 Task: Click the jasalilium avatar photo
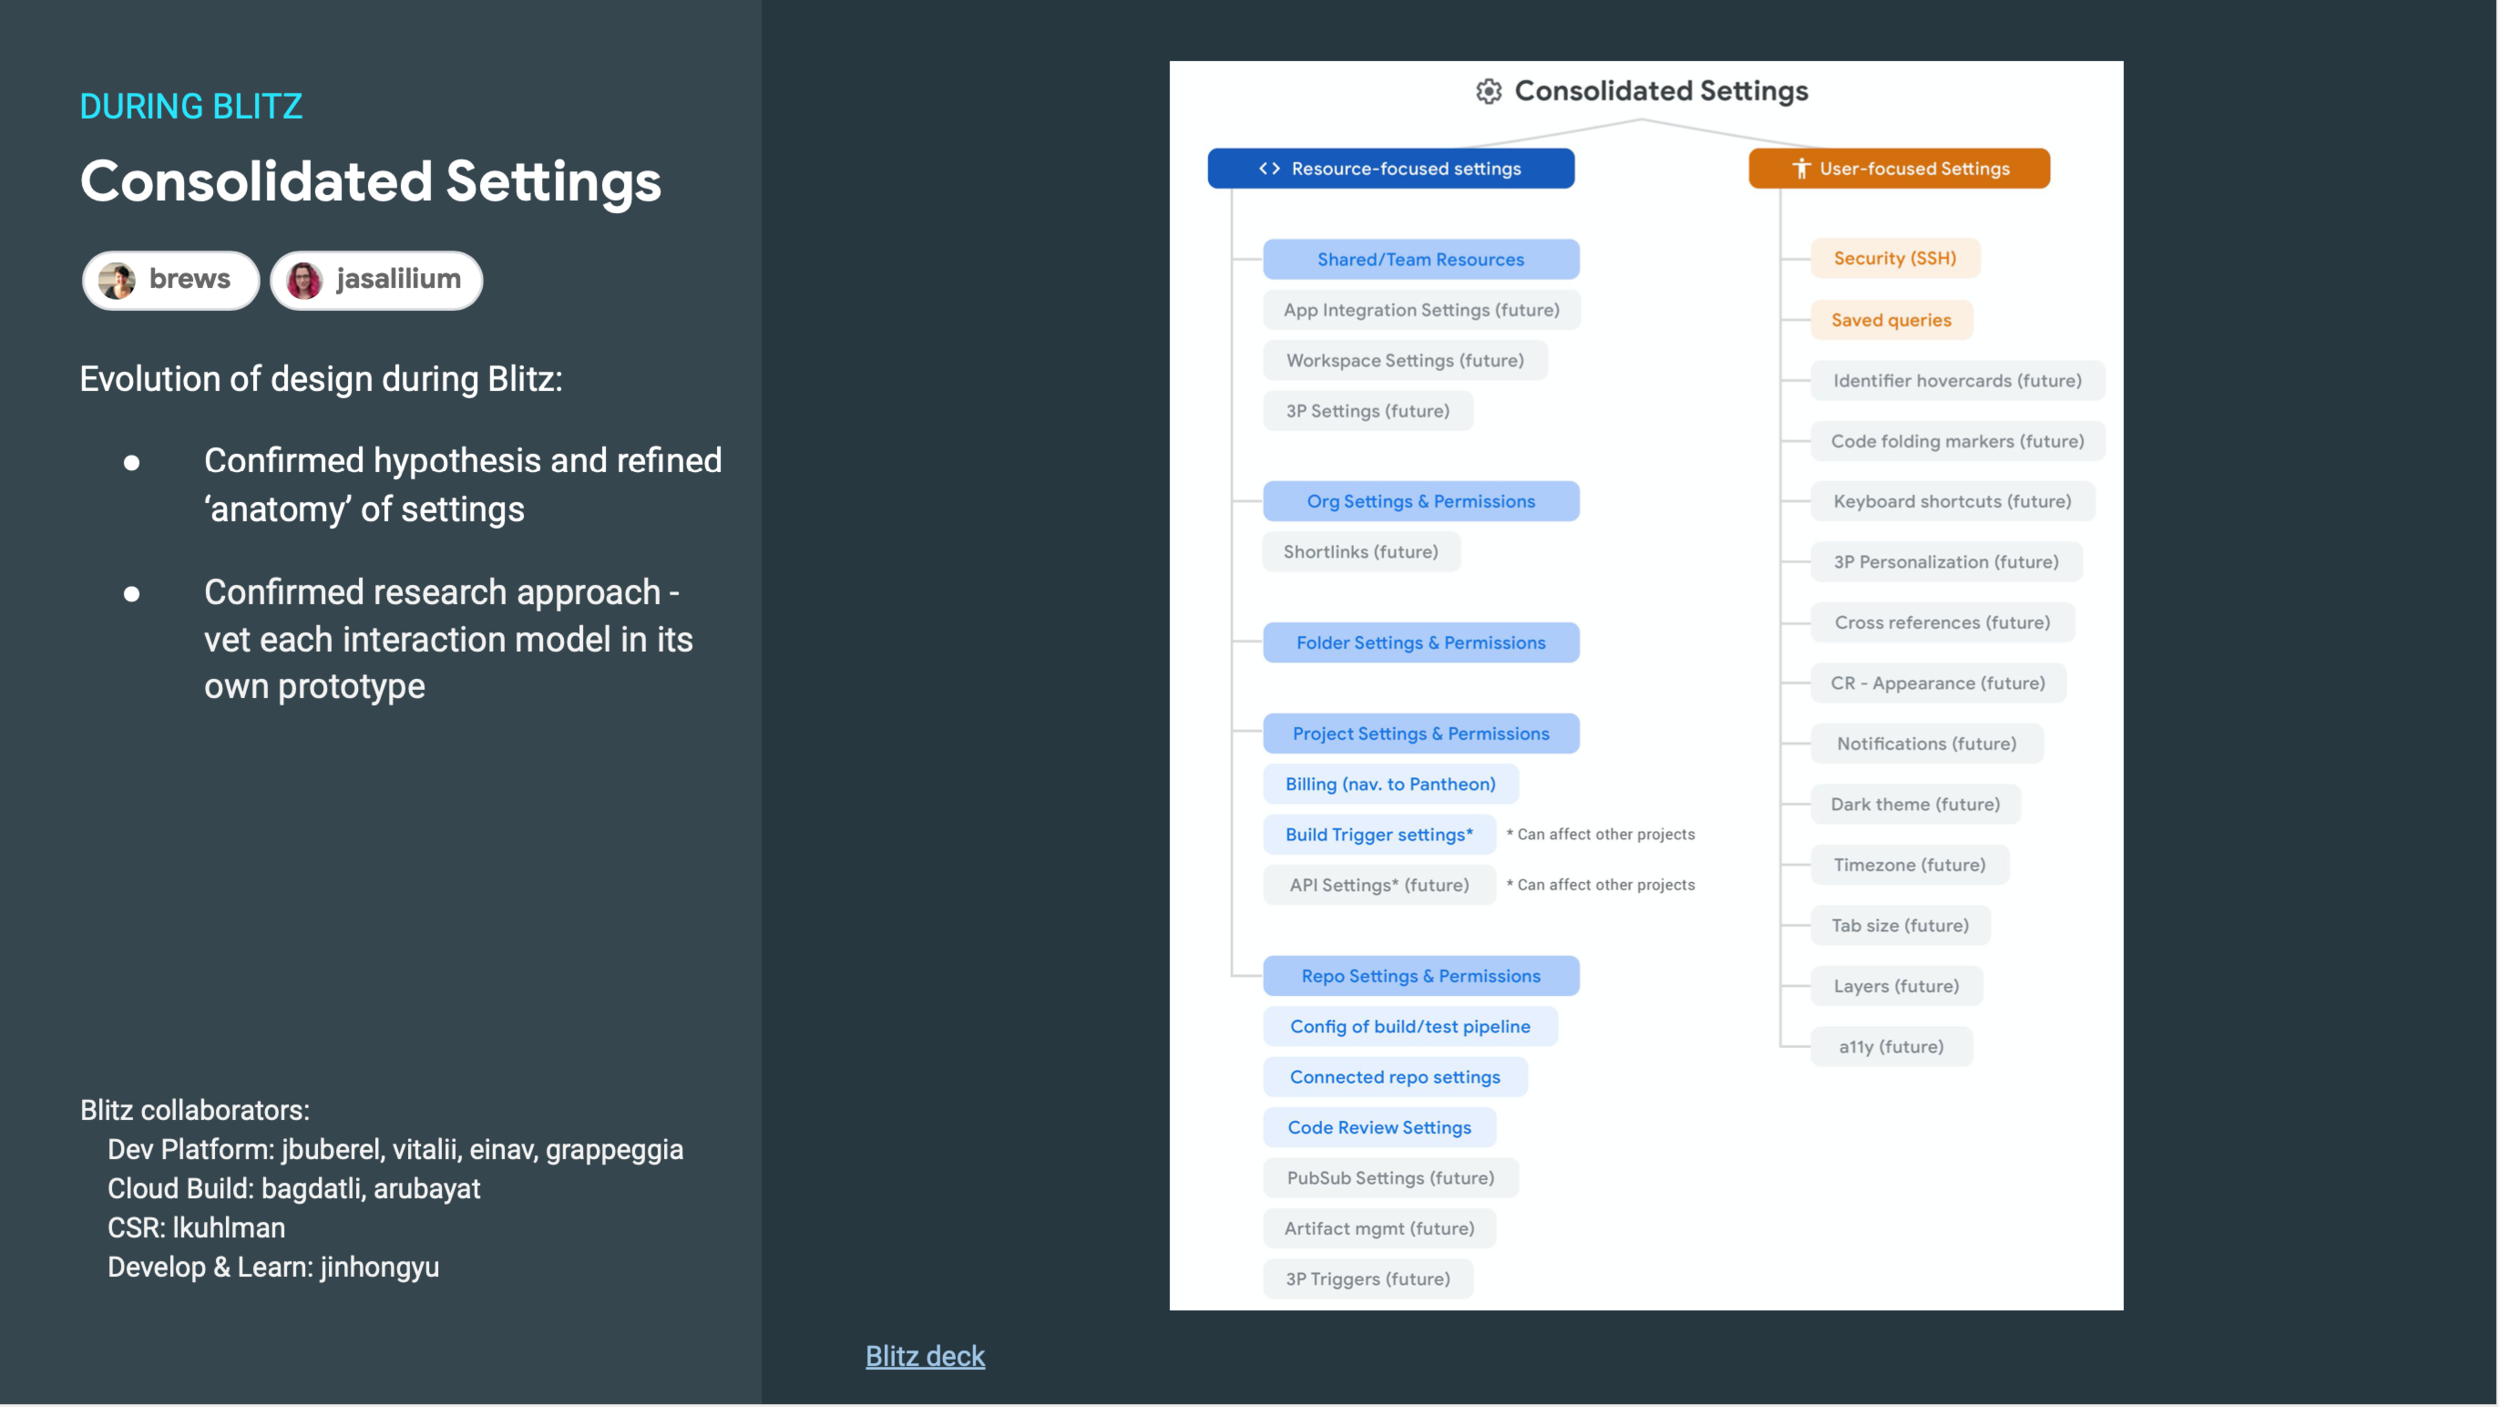click(x=304, y=280)
